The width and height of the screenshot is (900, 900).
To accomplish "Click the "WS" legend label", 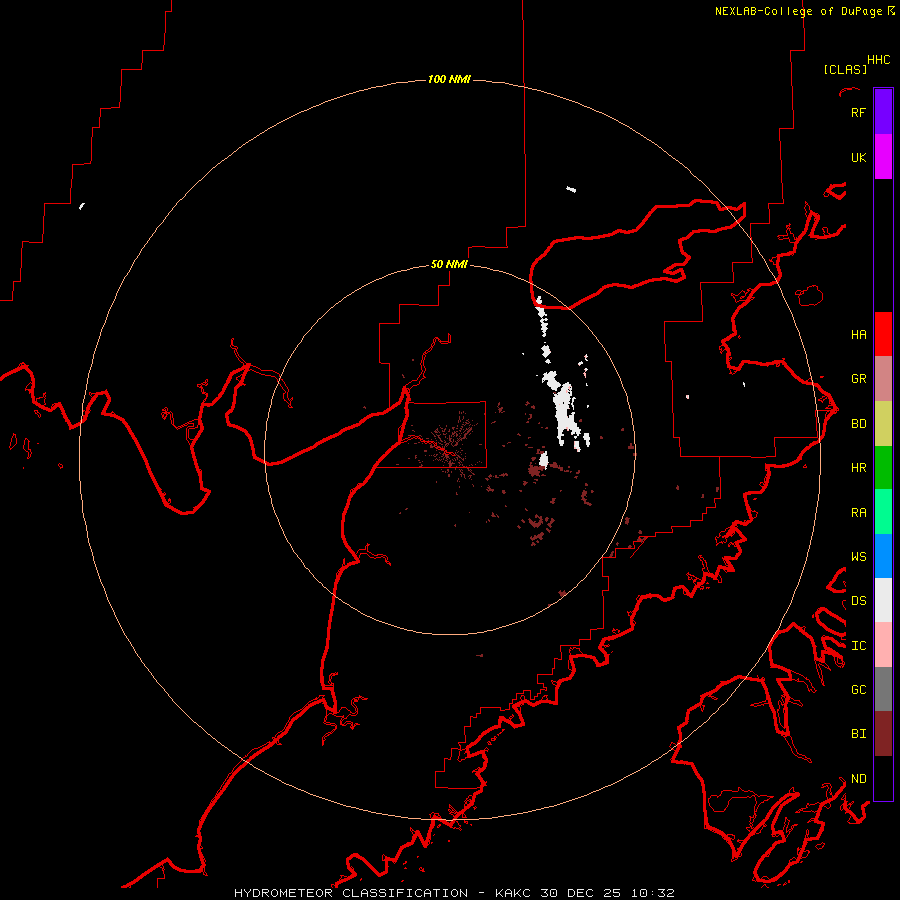I will coord(858,556).
